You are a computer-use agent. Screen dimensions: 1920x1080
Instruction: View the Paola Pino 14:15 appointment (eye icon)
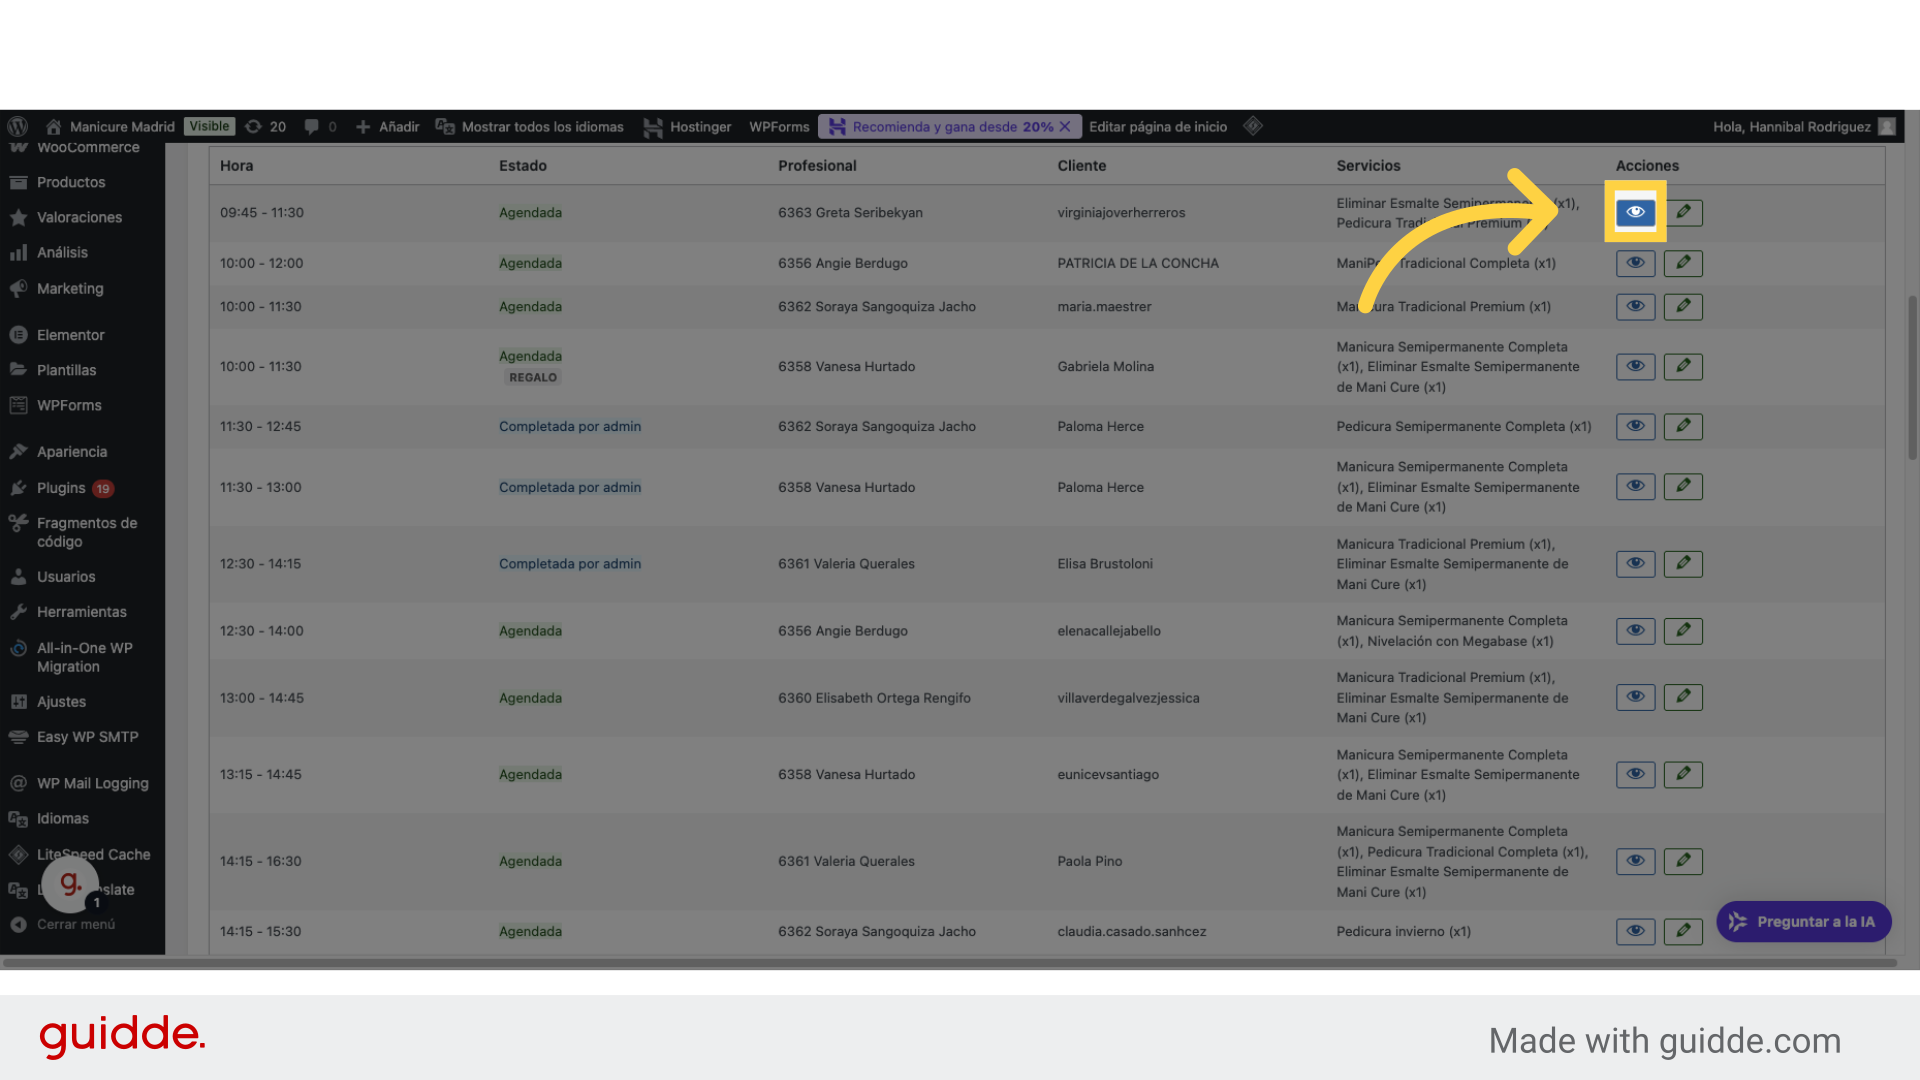point(1635,861)
